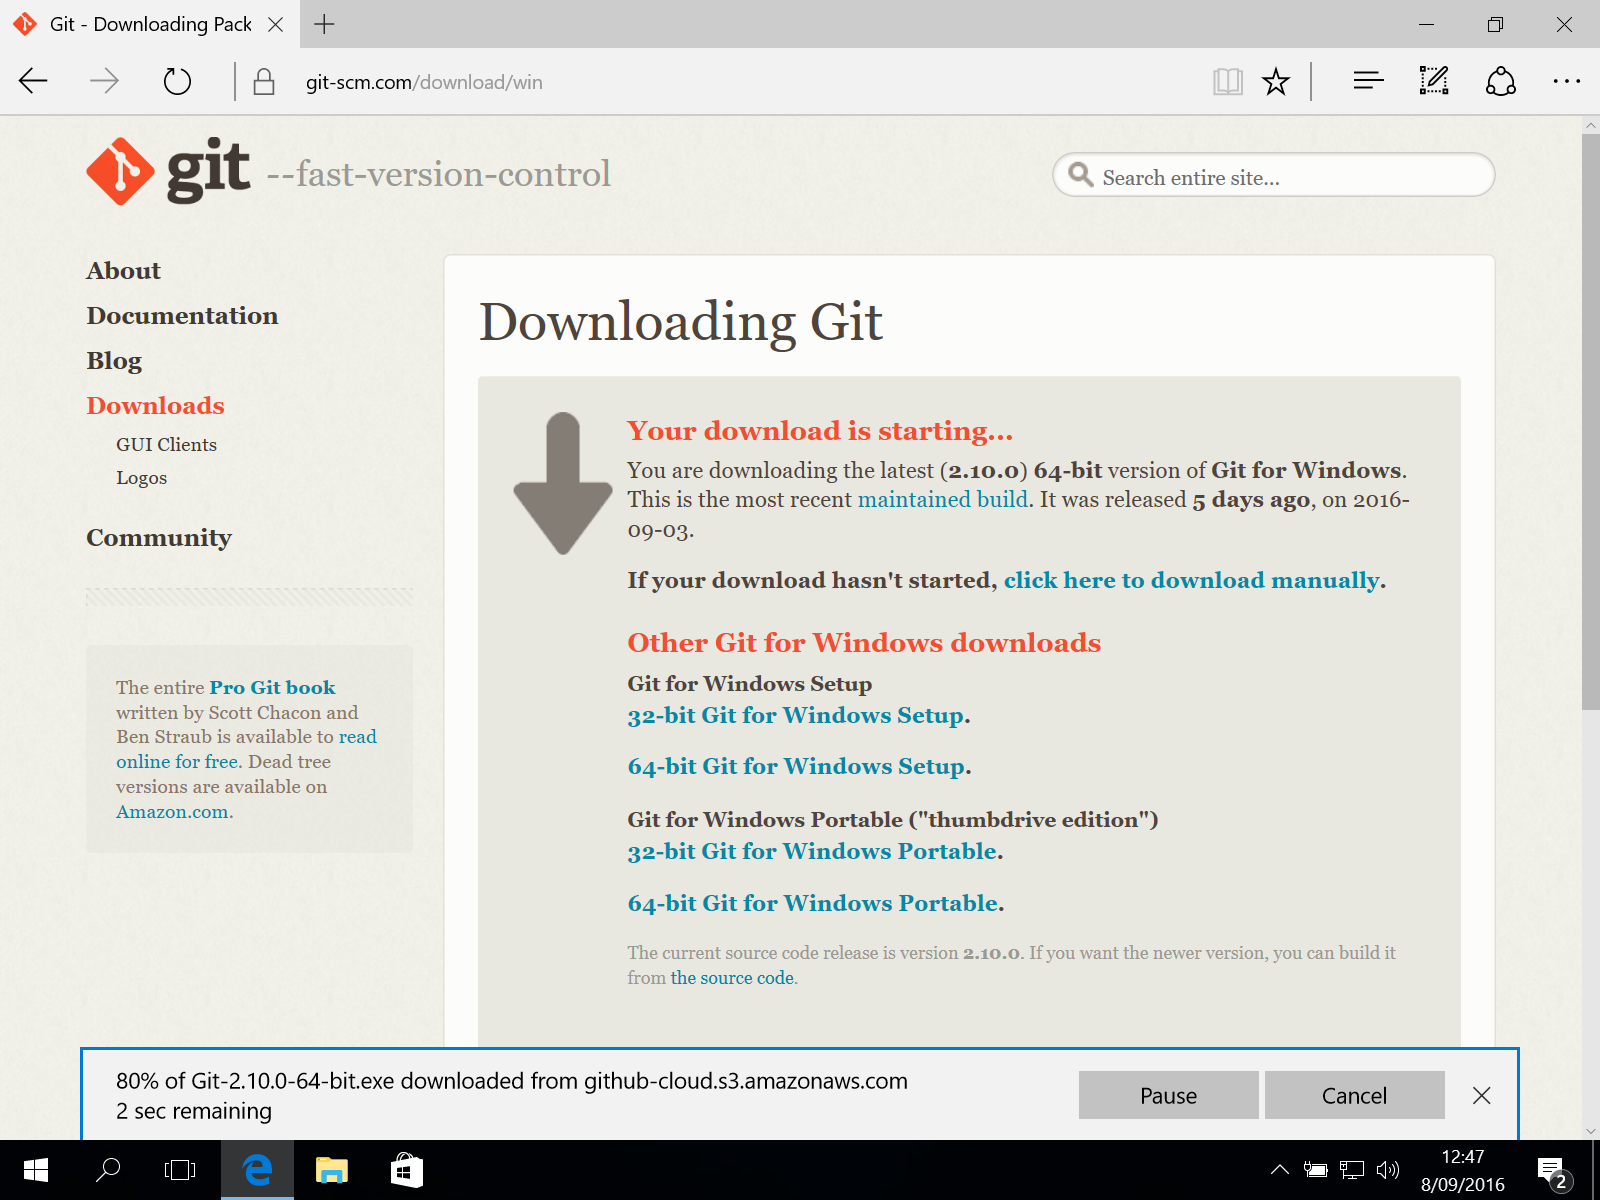The height and width of the screenshot is (1200, 1600).
Task: Open the Share icon in Edge
Action: 1501,81
